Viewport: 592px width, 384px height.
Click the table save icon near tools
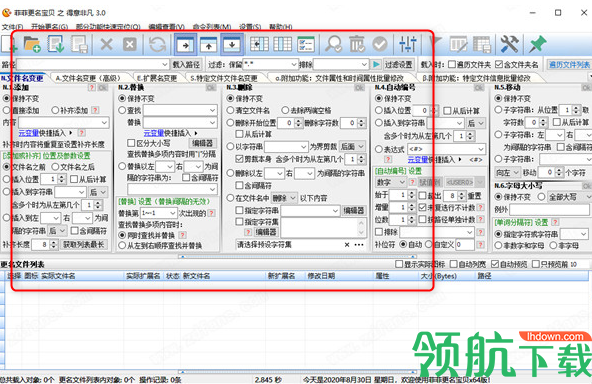tap(482, 45)
